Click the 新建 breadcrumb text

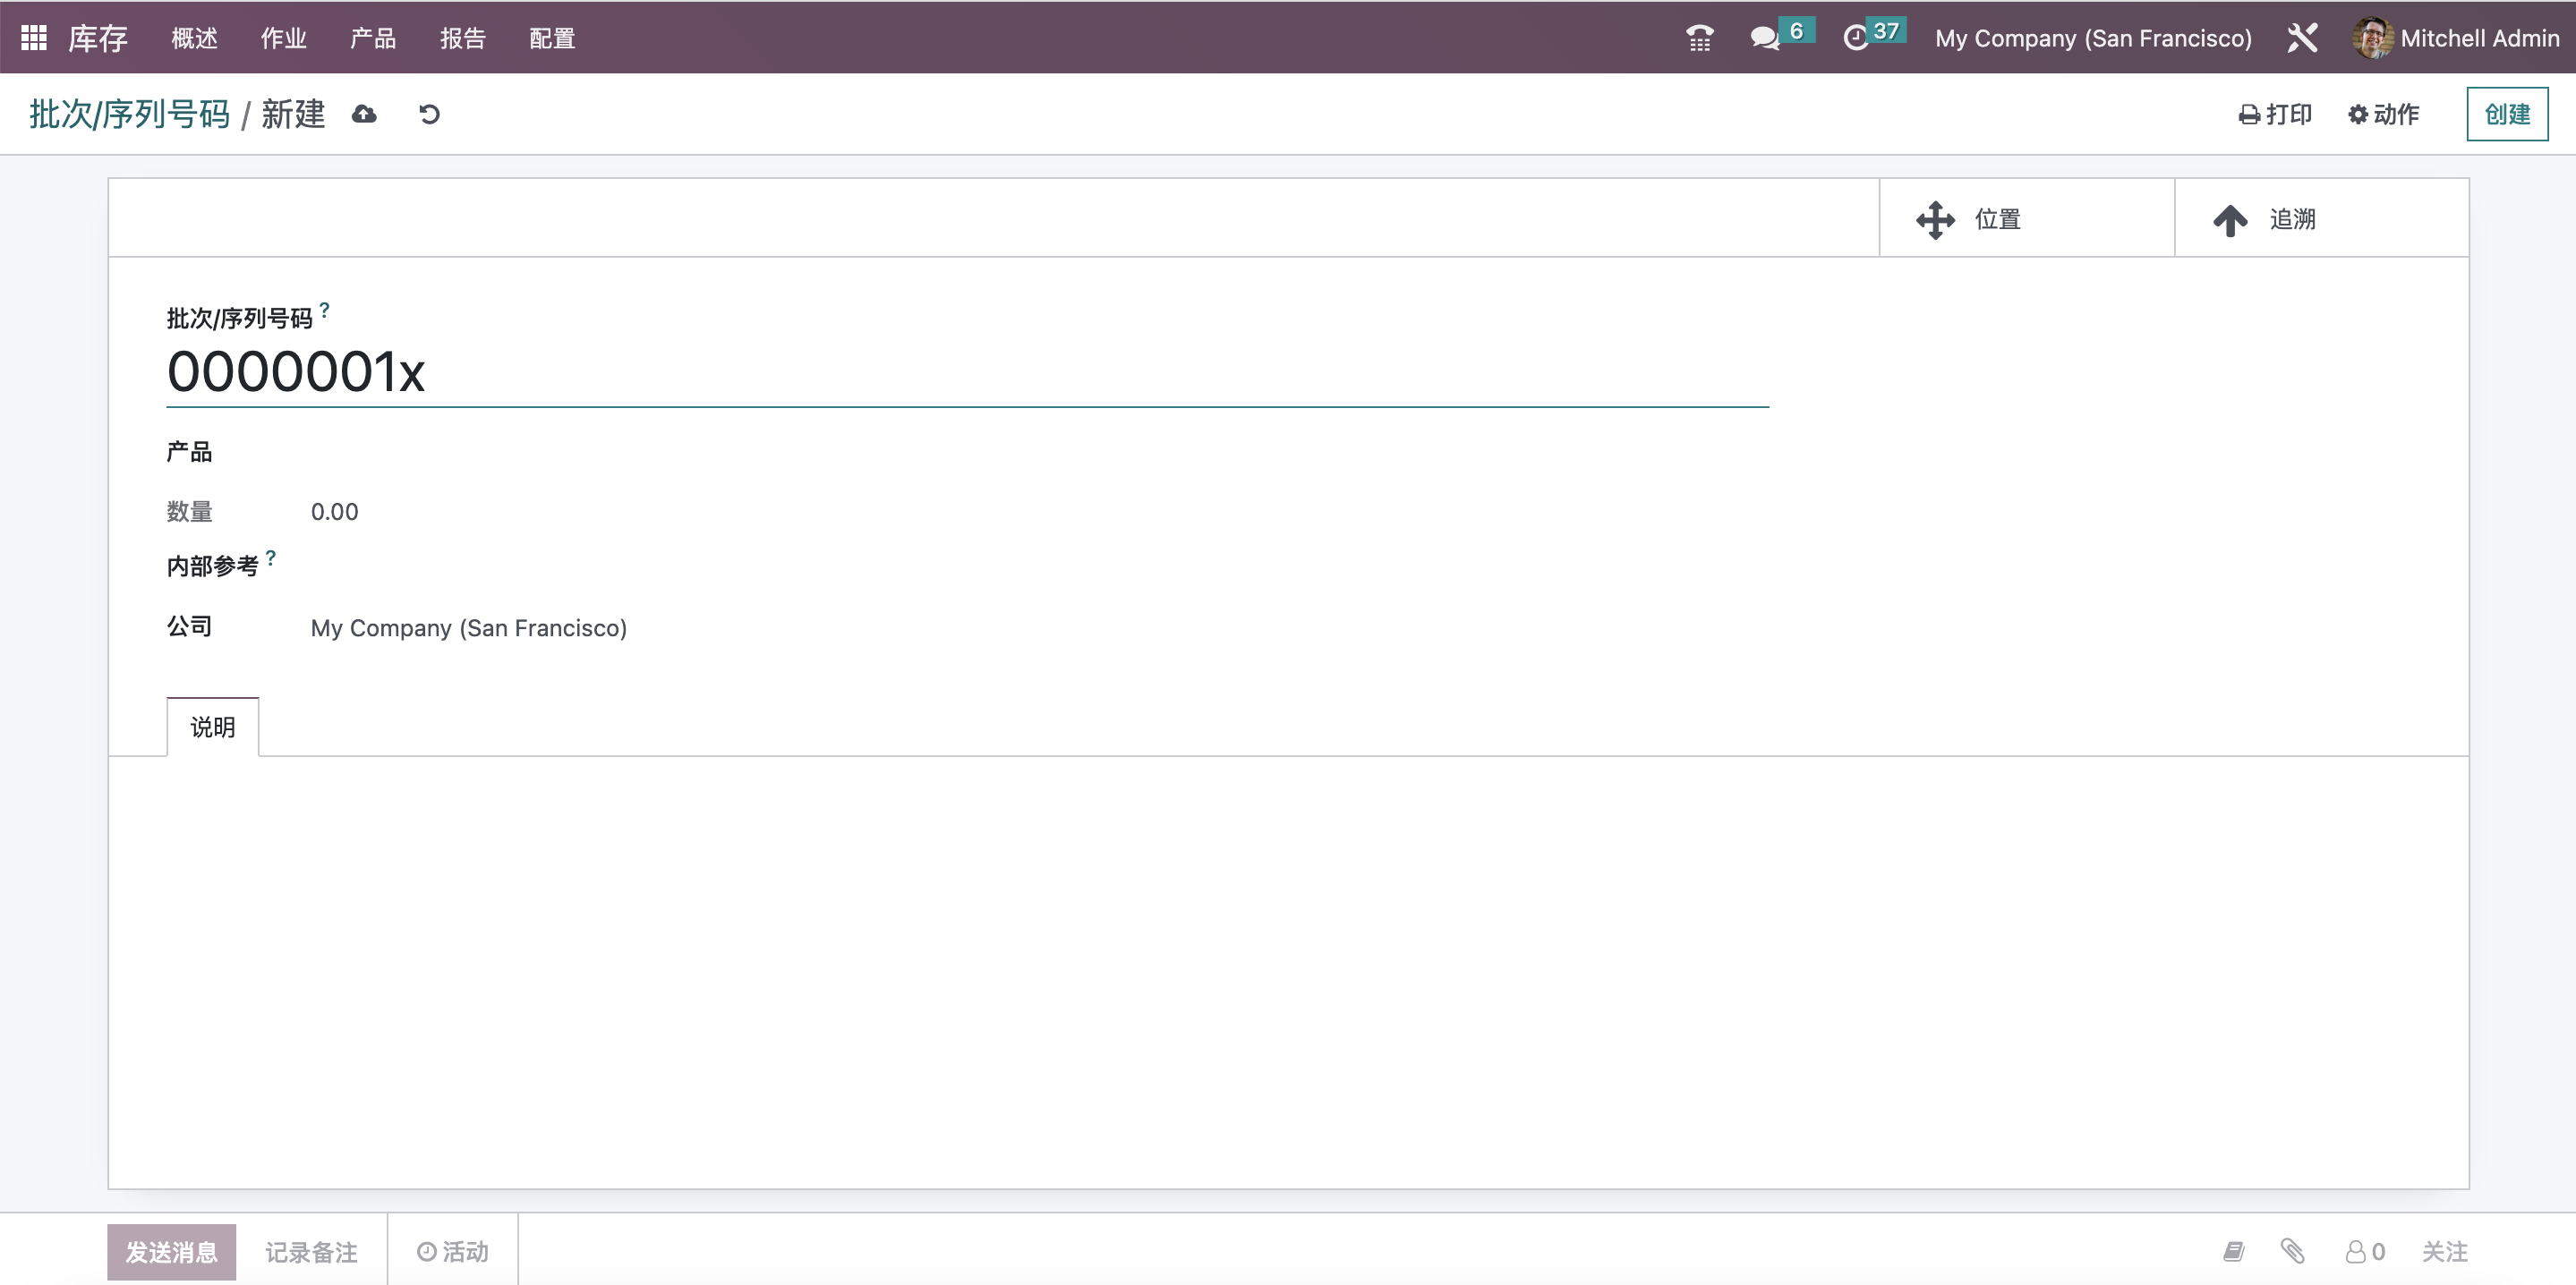pyautogui.click(x=293, y=114)
